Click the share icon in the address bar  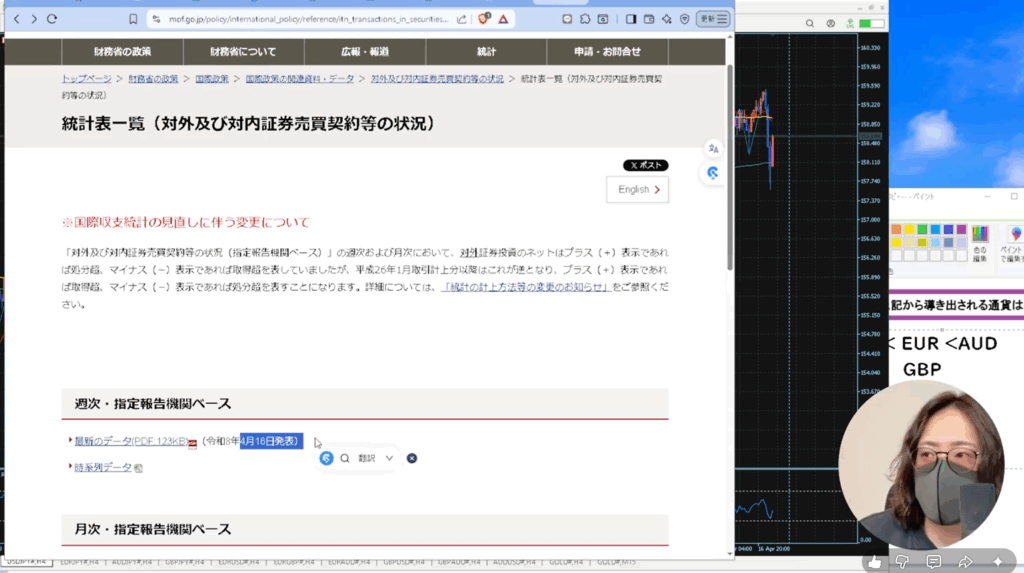click(461, 18)
